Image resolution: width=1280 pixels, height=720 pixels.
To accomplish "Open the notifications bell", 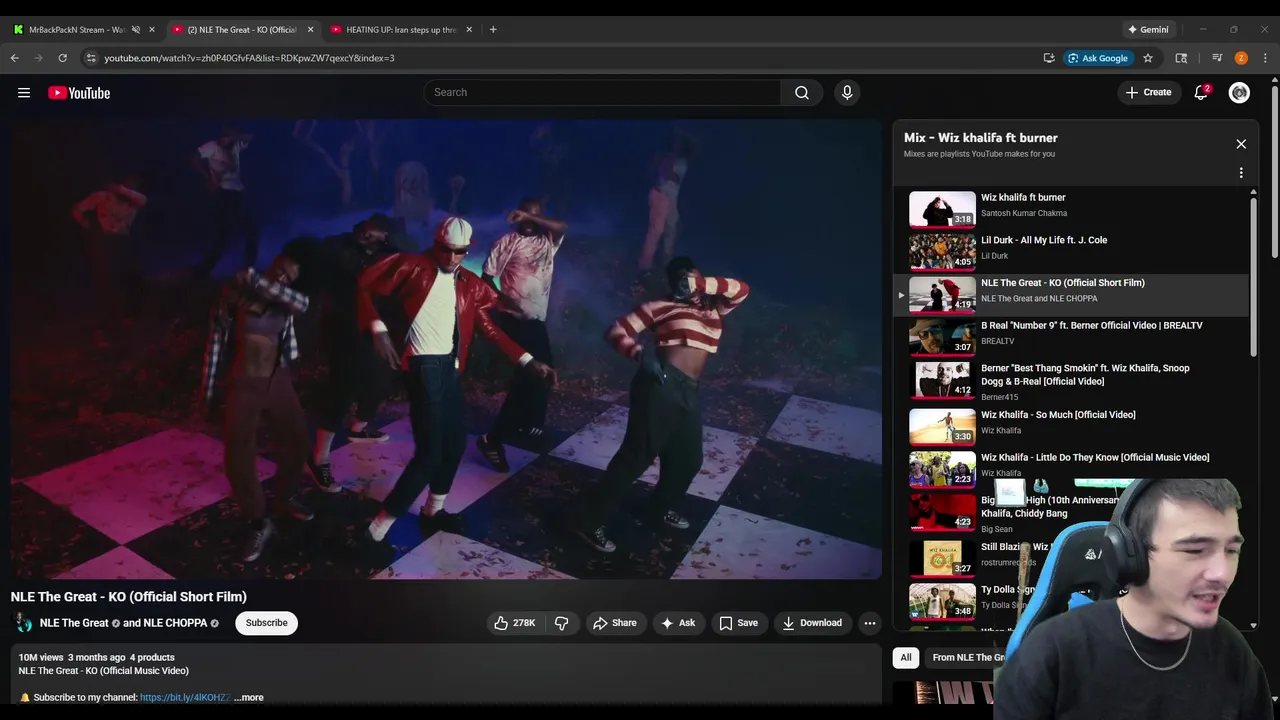I will point(1201,93).
